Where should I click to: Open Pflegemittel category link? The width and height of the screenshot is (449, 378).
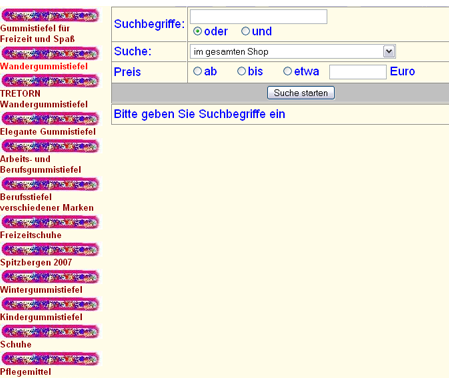click(26, 372)
